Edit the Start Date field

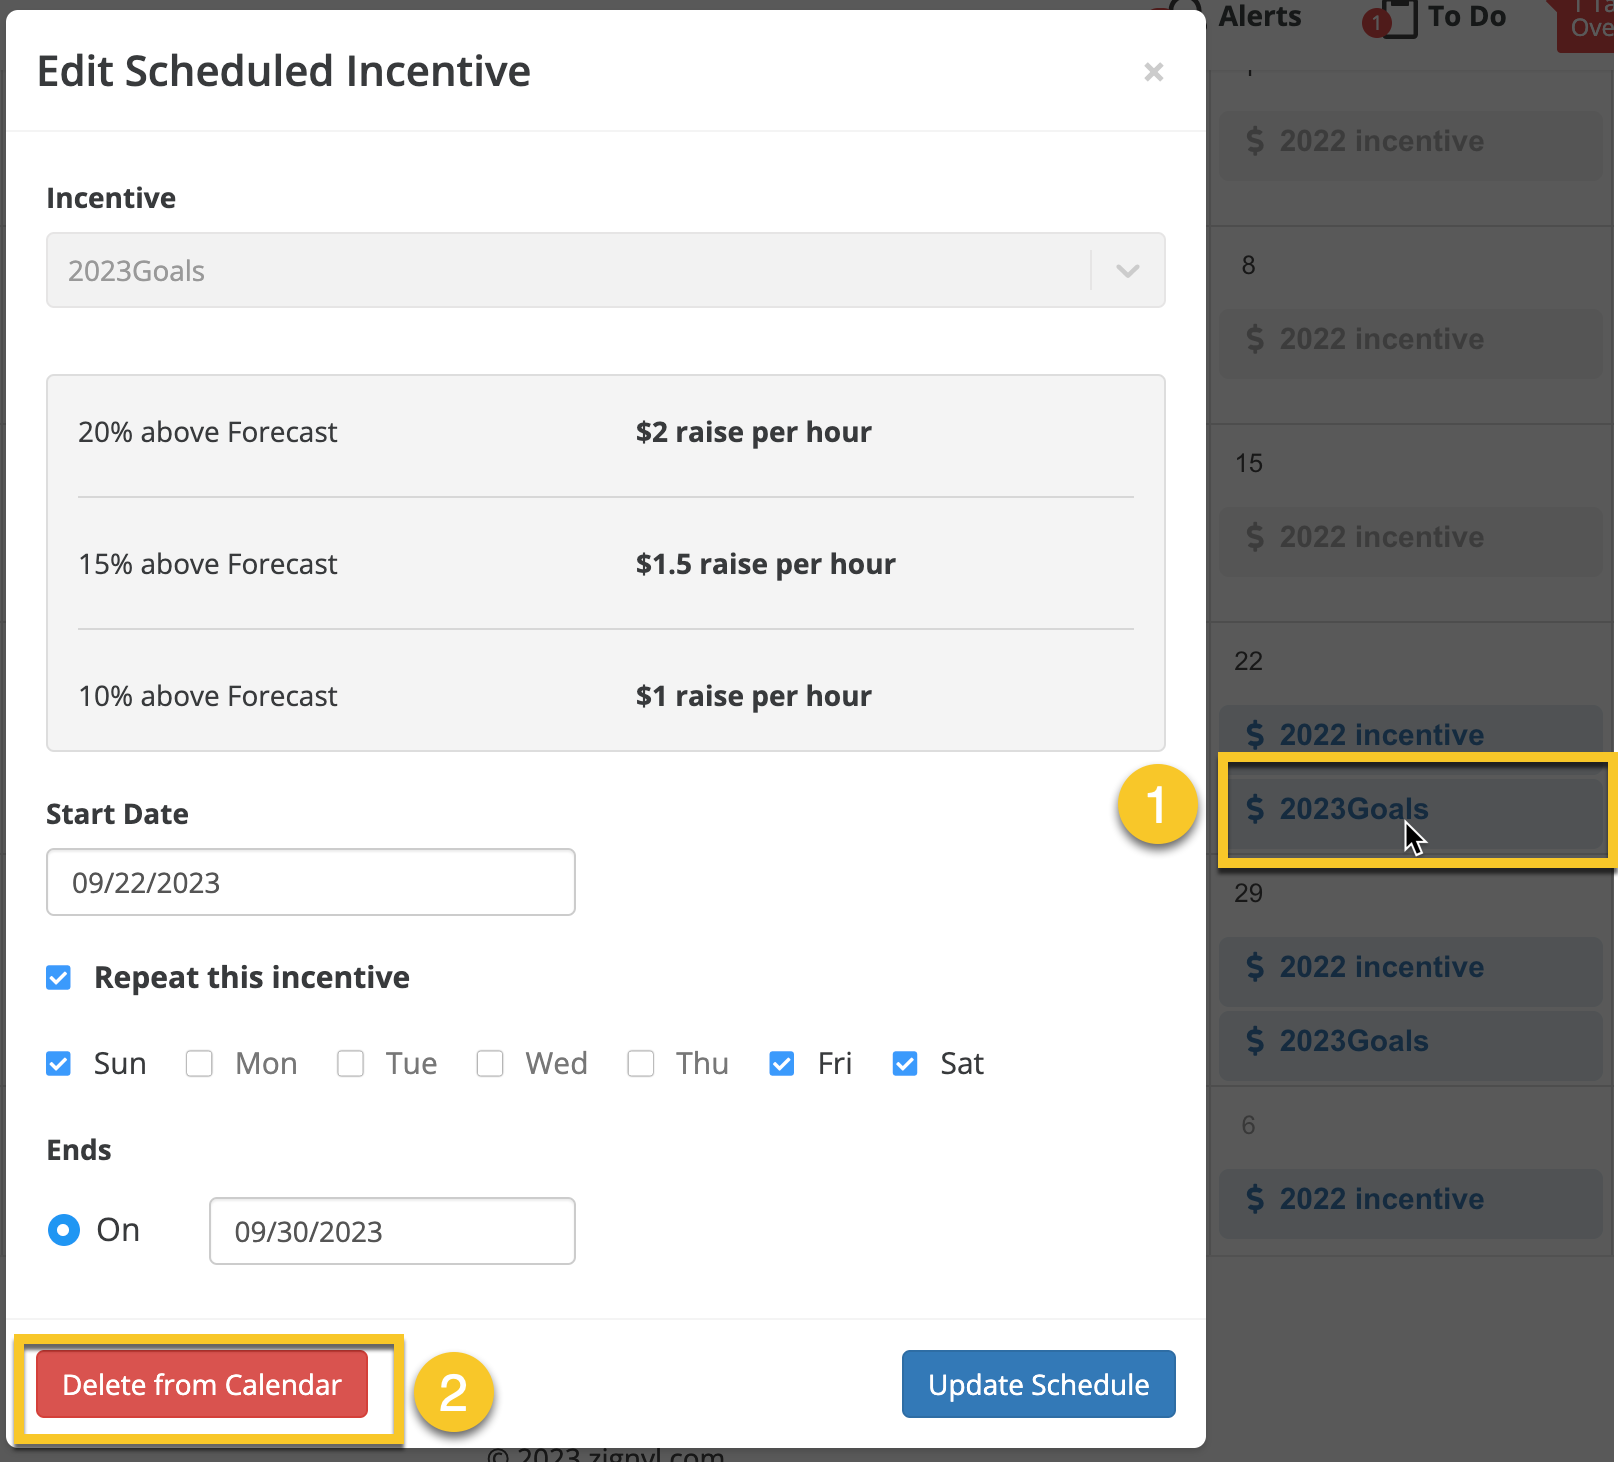pos(310,882)
